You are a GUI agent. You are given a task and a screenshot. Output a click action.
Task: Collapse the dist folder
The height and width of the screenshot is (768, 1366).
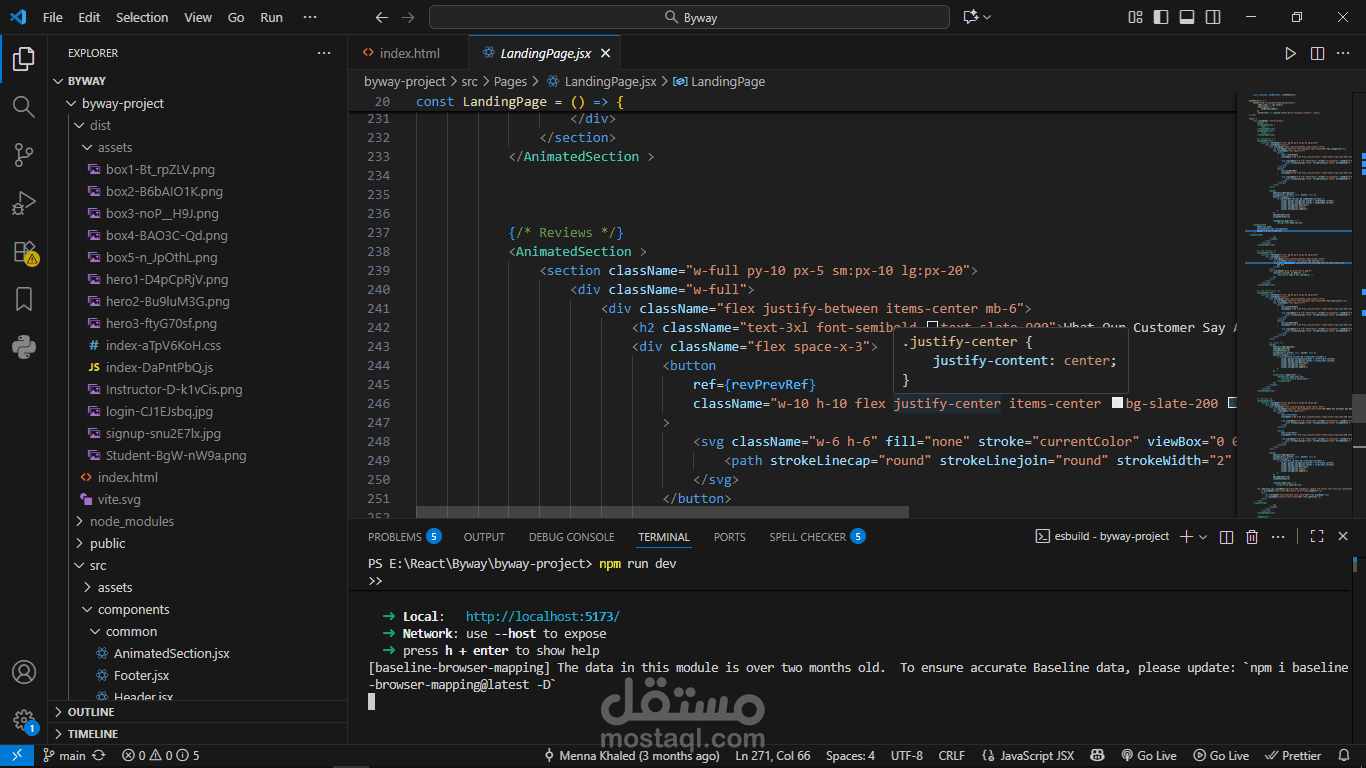(198, 125)
